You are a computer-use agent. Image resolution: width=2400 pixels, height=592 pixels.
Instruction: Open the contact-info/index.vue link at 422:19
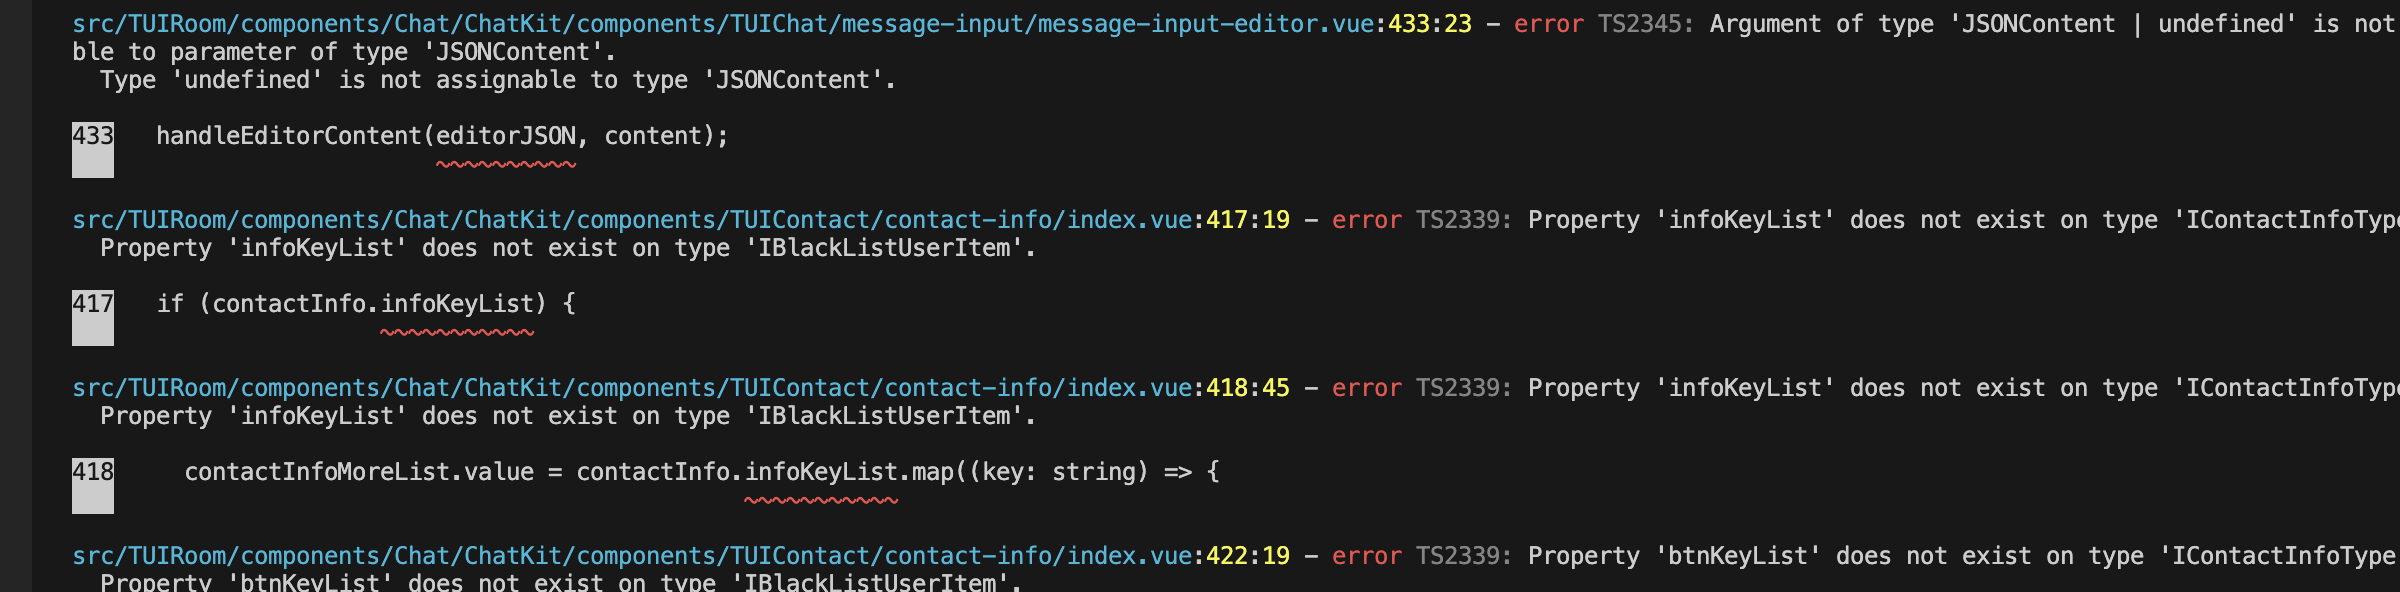632,556
